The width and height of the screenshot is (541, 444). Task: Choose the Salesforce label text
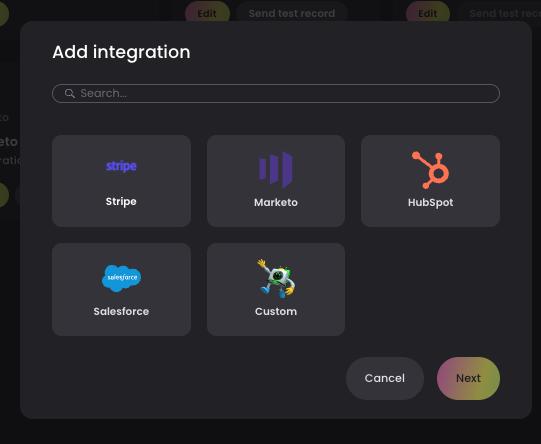(121, 312)
